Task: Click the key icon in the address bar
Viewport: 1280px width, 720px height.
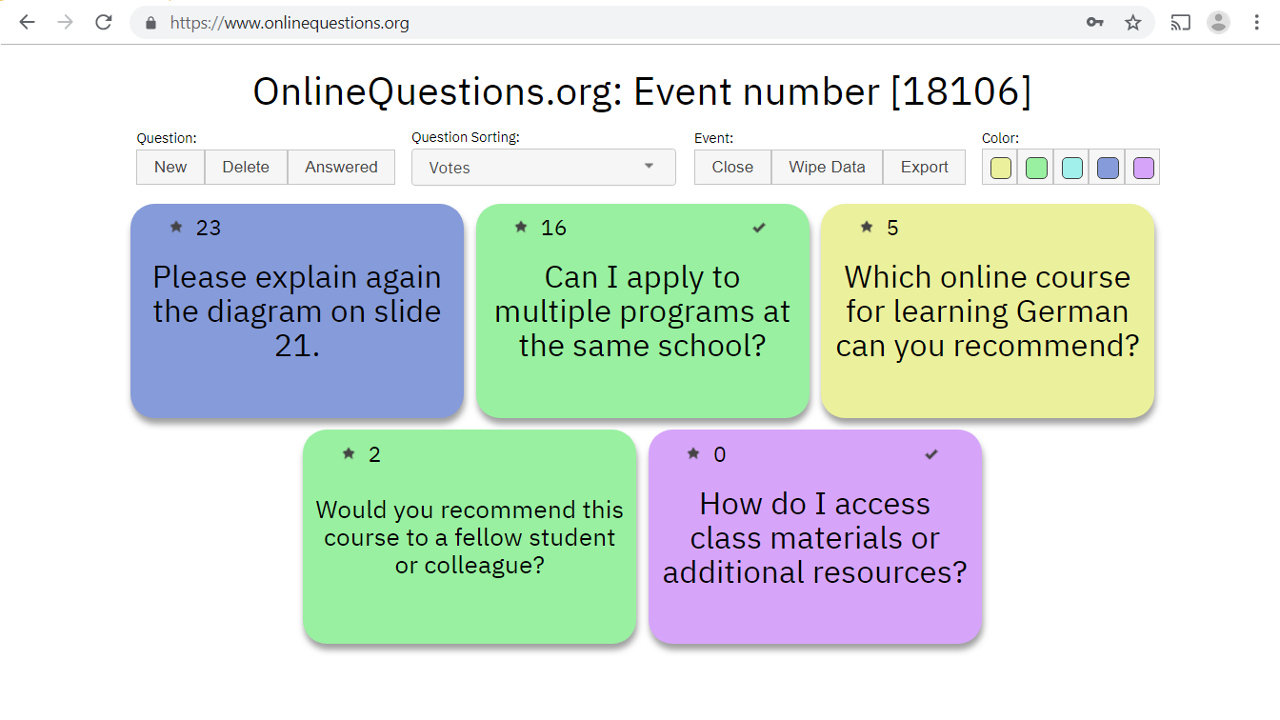Action: 1096,21
